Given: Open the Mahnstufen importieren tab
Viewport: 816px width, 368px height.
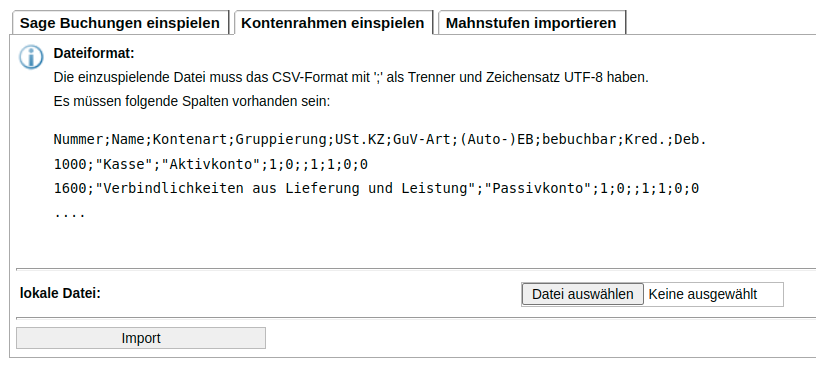Looking at the screenshot, I should (x=531, y=23).
